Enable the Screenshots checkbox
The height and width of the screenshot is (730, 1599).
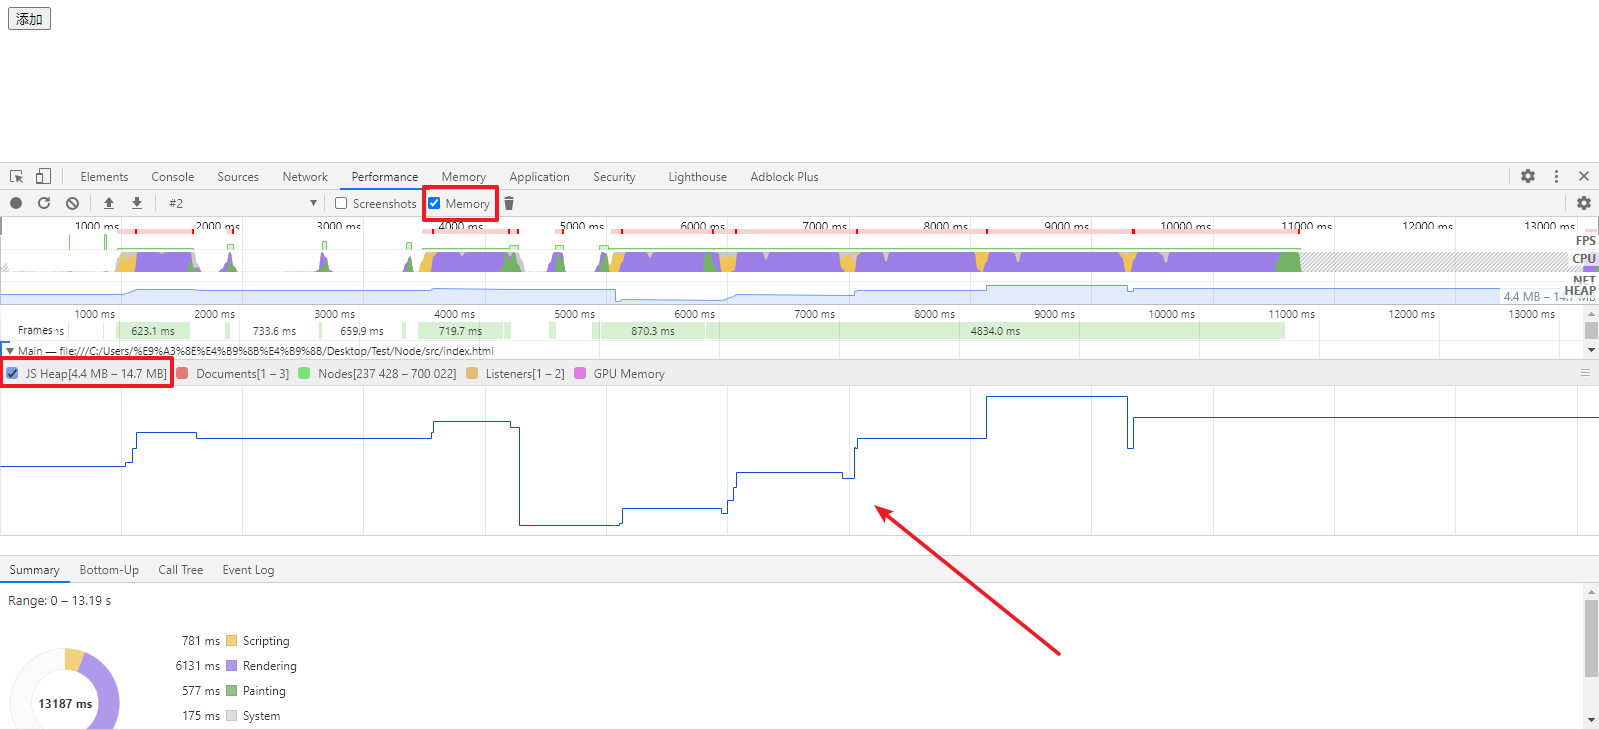pos(341,203)
